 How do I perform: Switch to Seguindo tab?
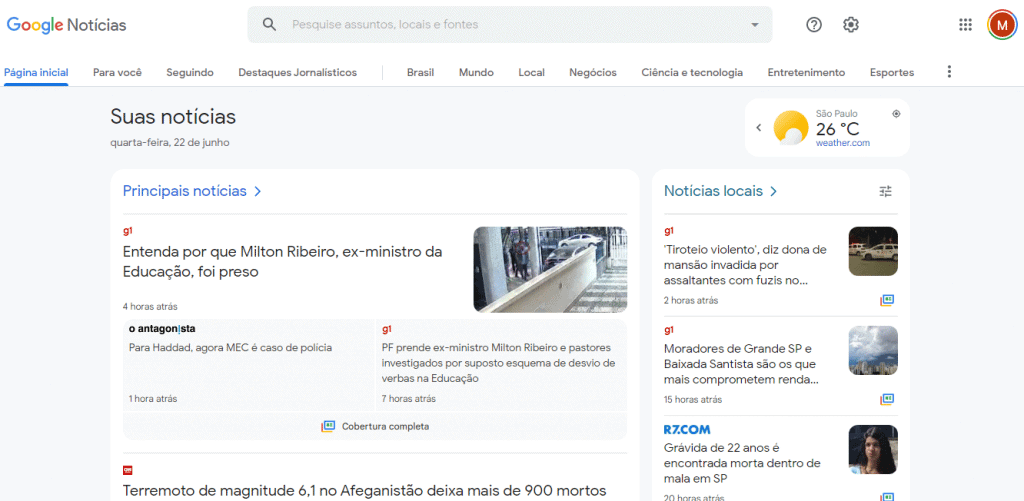pos(190,73)
